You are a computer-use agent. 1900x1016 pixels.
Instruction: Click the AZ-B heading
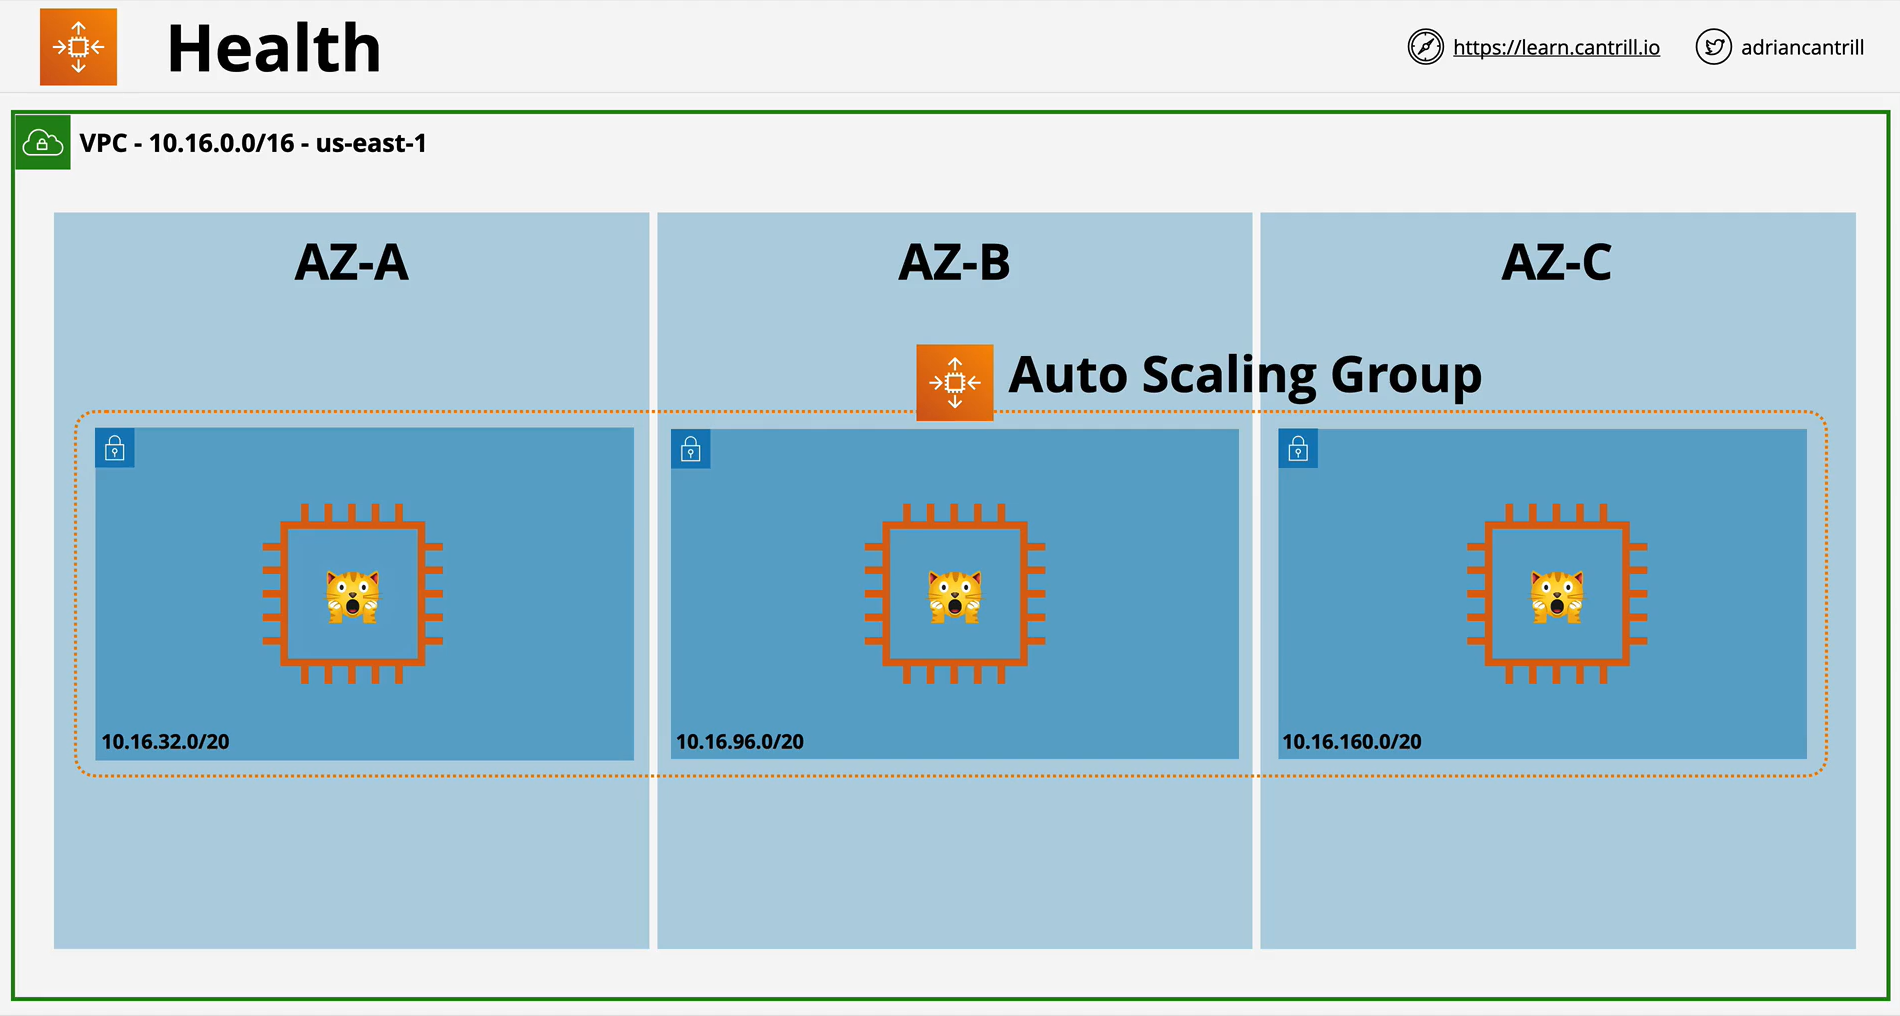955,263
